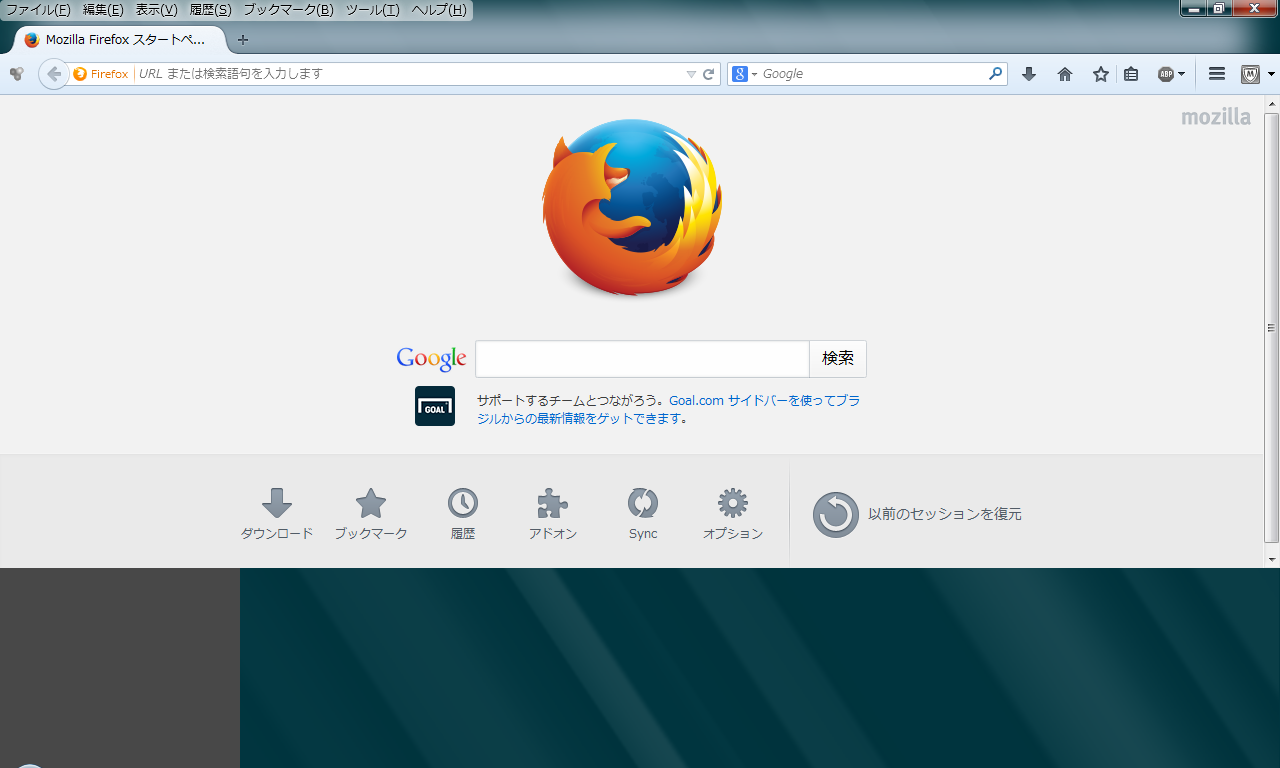Open the search engine selector dropdown

(744, 74)
